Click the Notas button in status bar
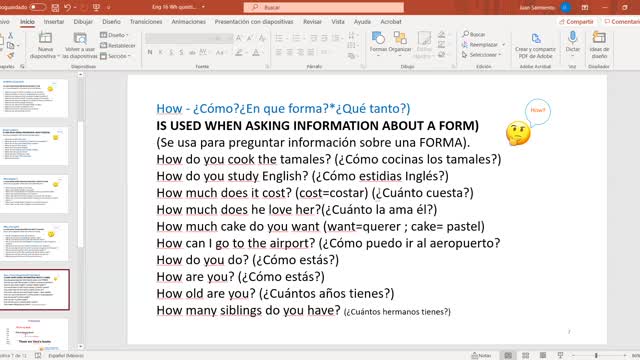 [x=481, y=356]
